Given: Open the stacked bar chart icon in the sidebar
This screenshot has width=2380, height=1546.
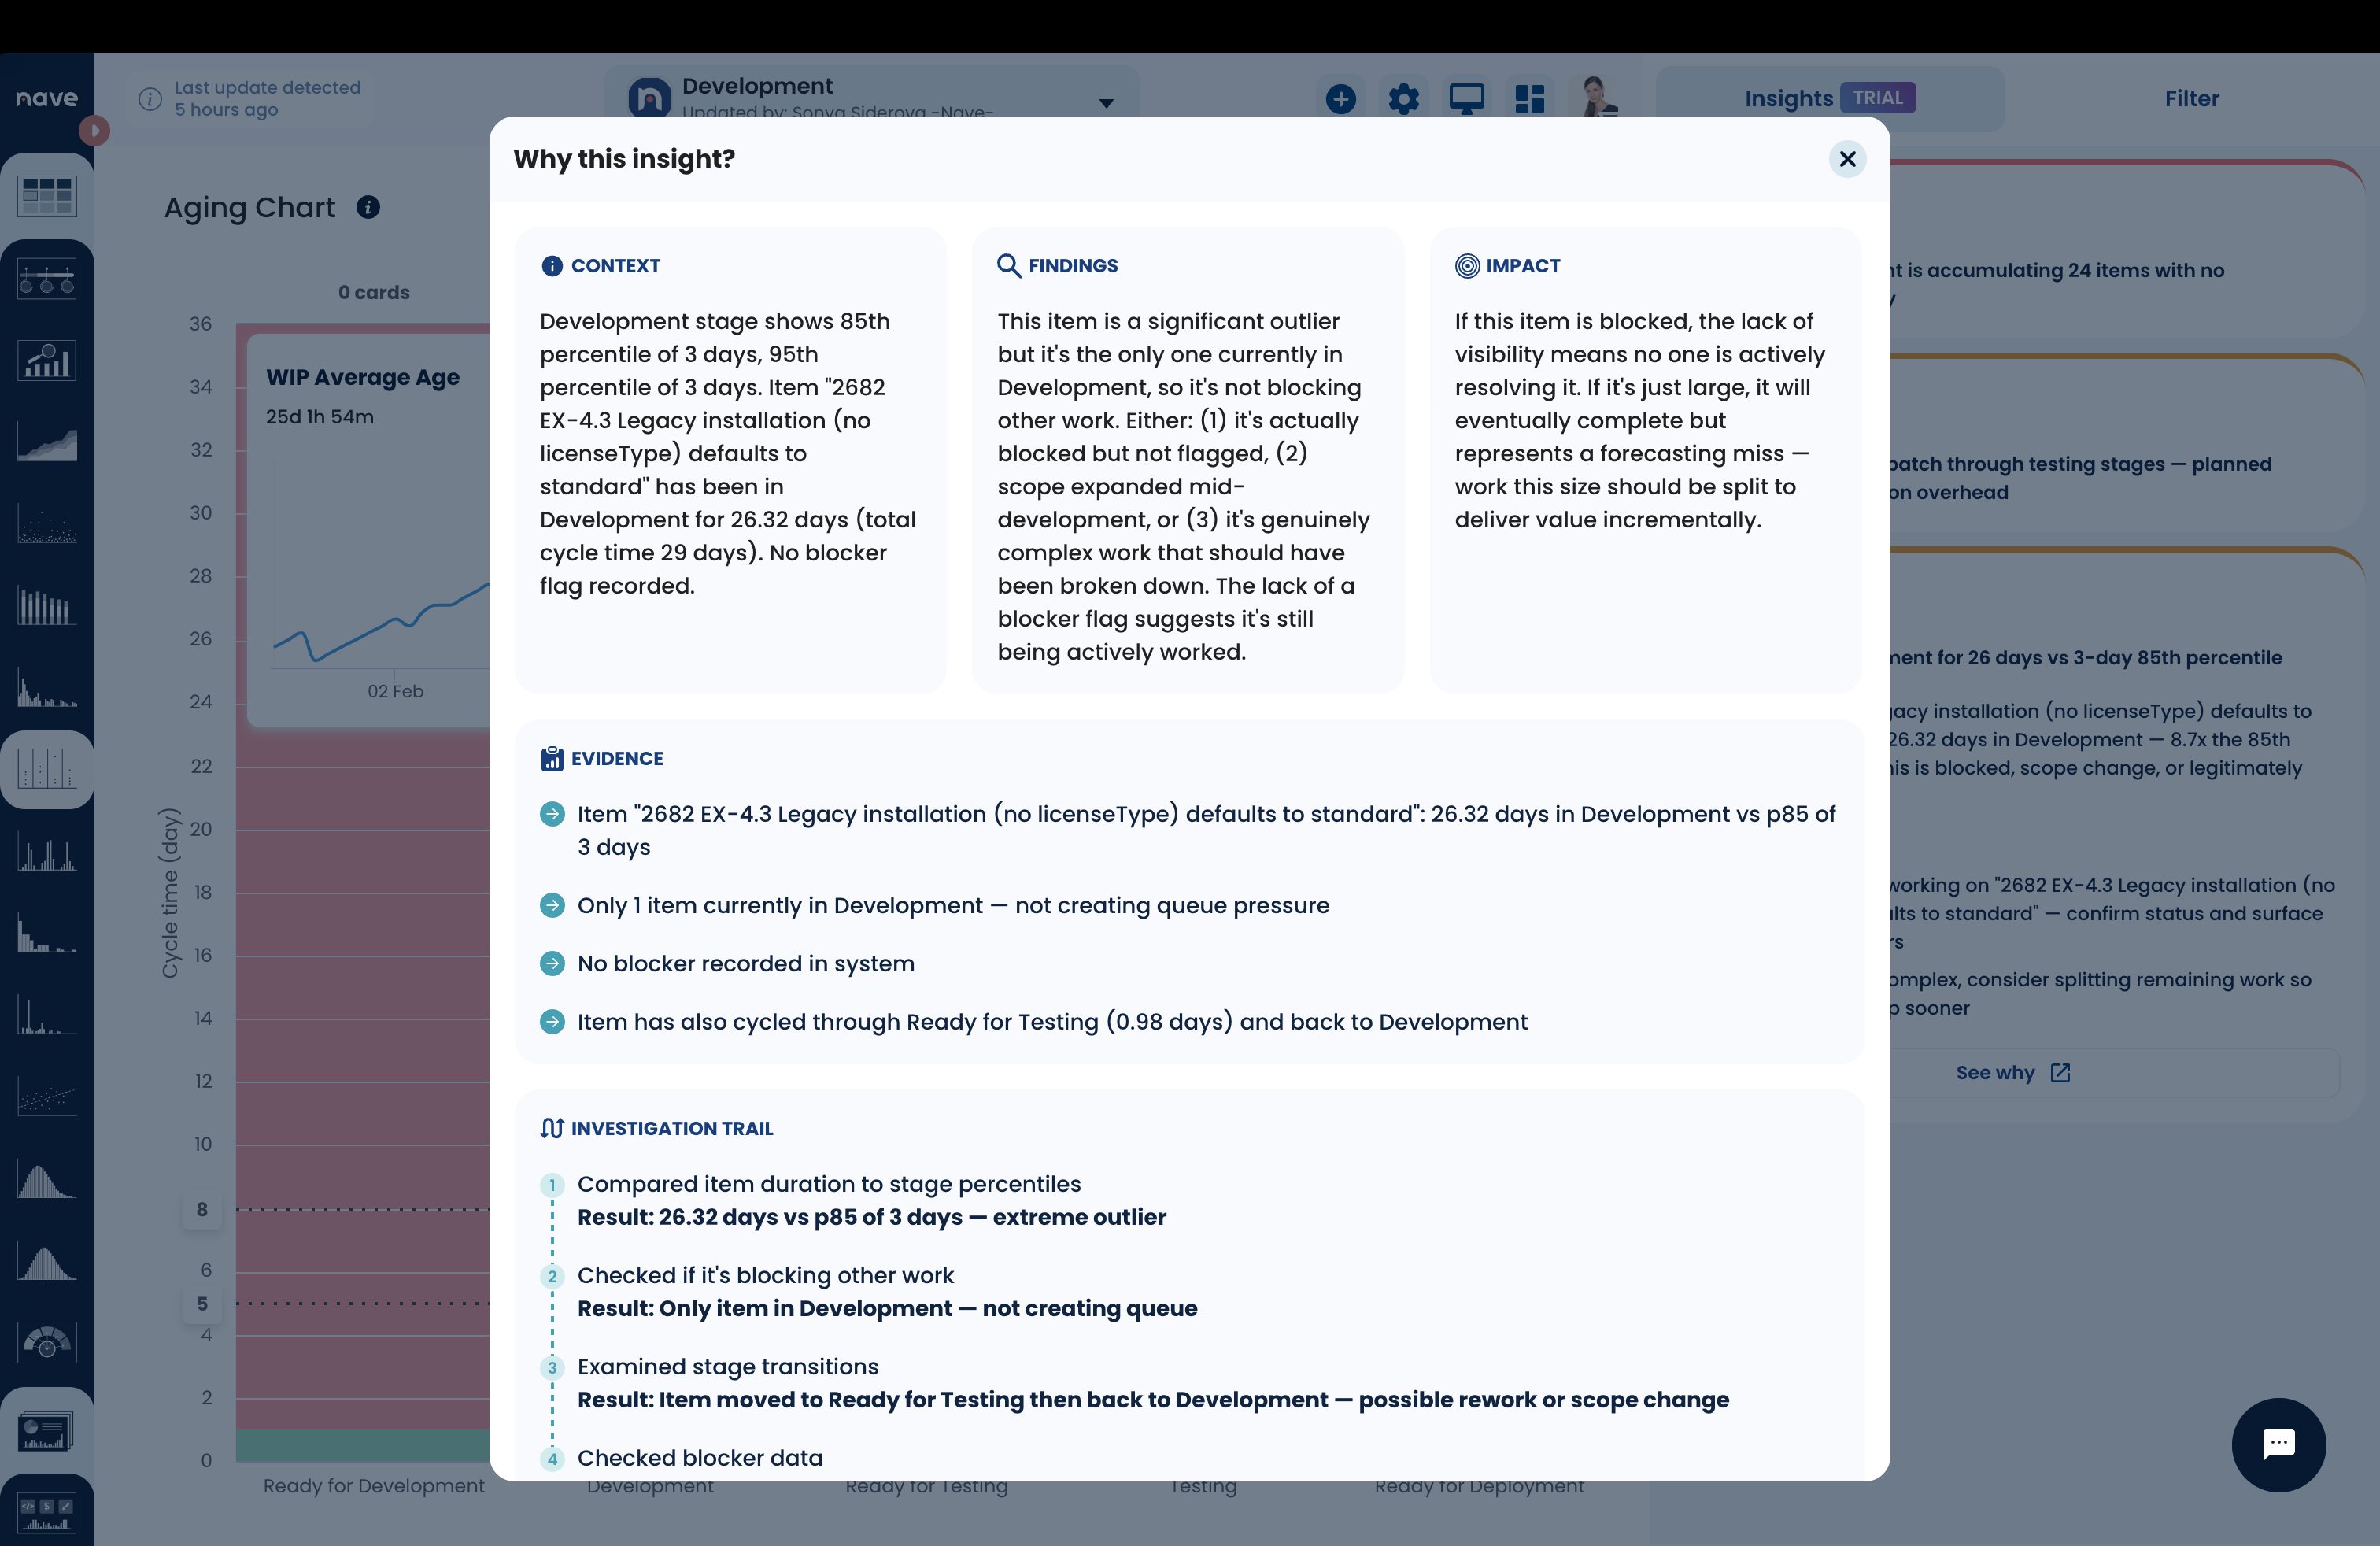Looking at the screenshot, I should click(x=47, y=607).
